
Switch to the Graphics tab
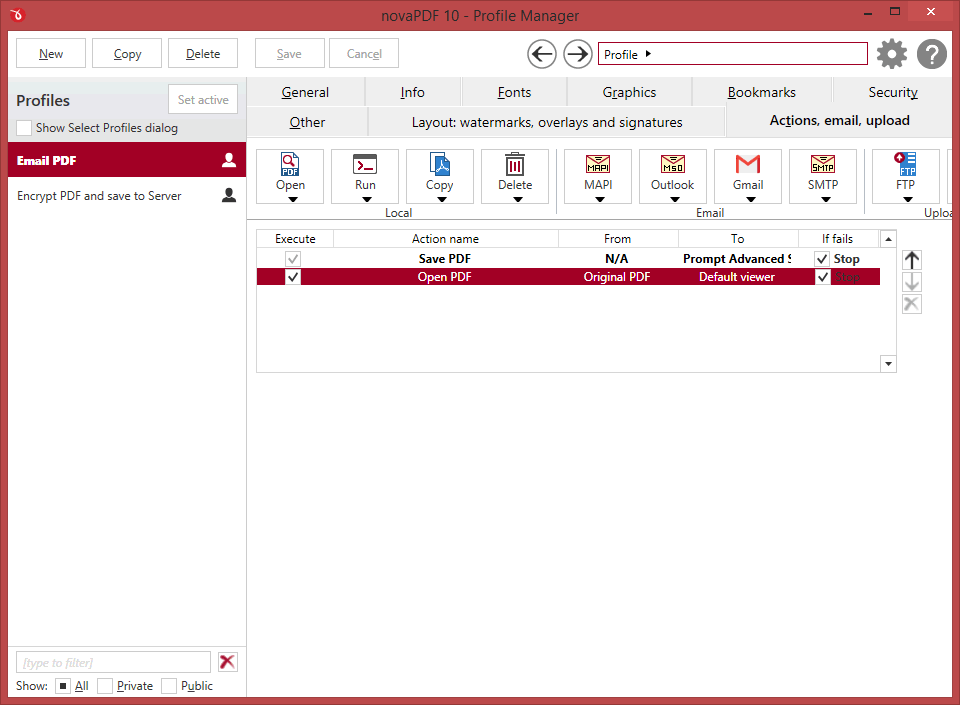629,92
